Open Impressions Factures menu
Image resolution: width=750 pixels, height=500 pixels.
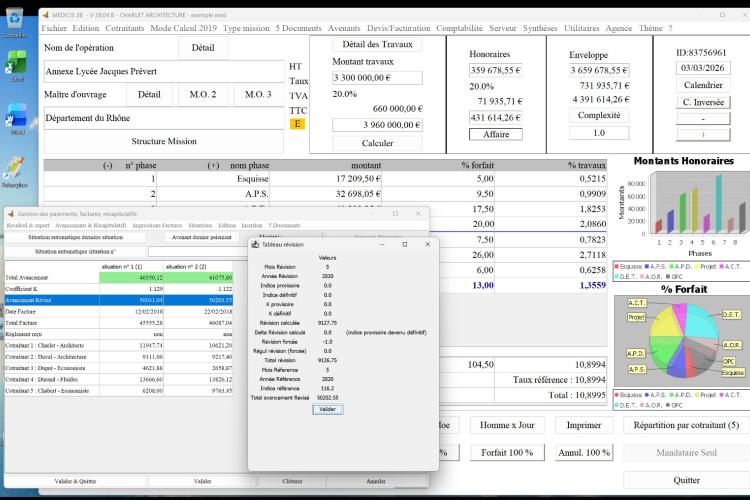157,225
